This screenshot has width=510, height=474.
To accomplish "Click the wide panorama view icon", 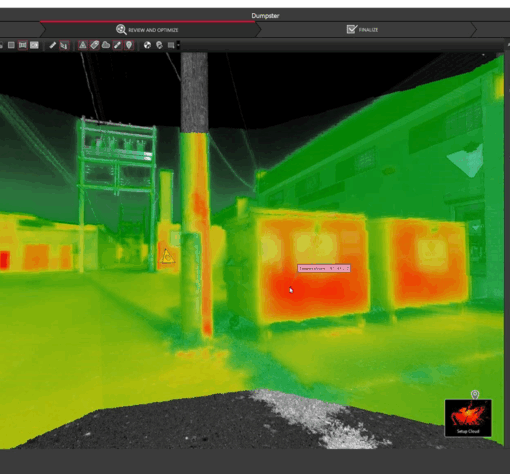I will click(x=34, y=45).
